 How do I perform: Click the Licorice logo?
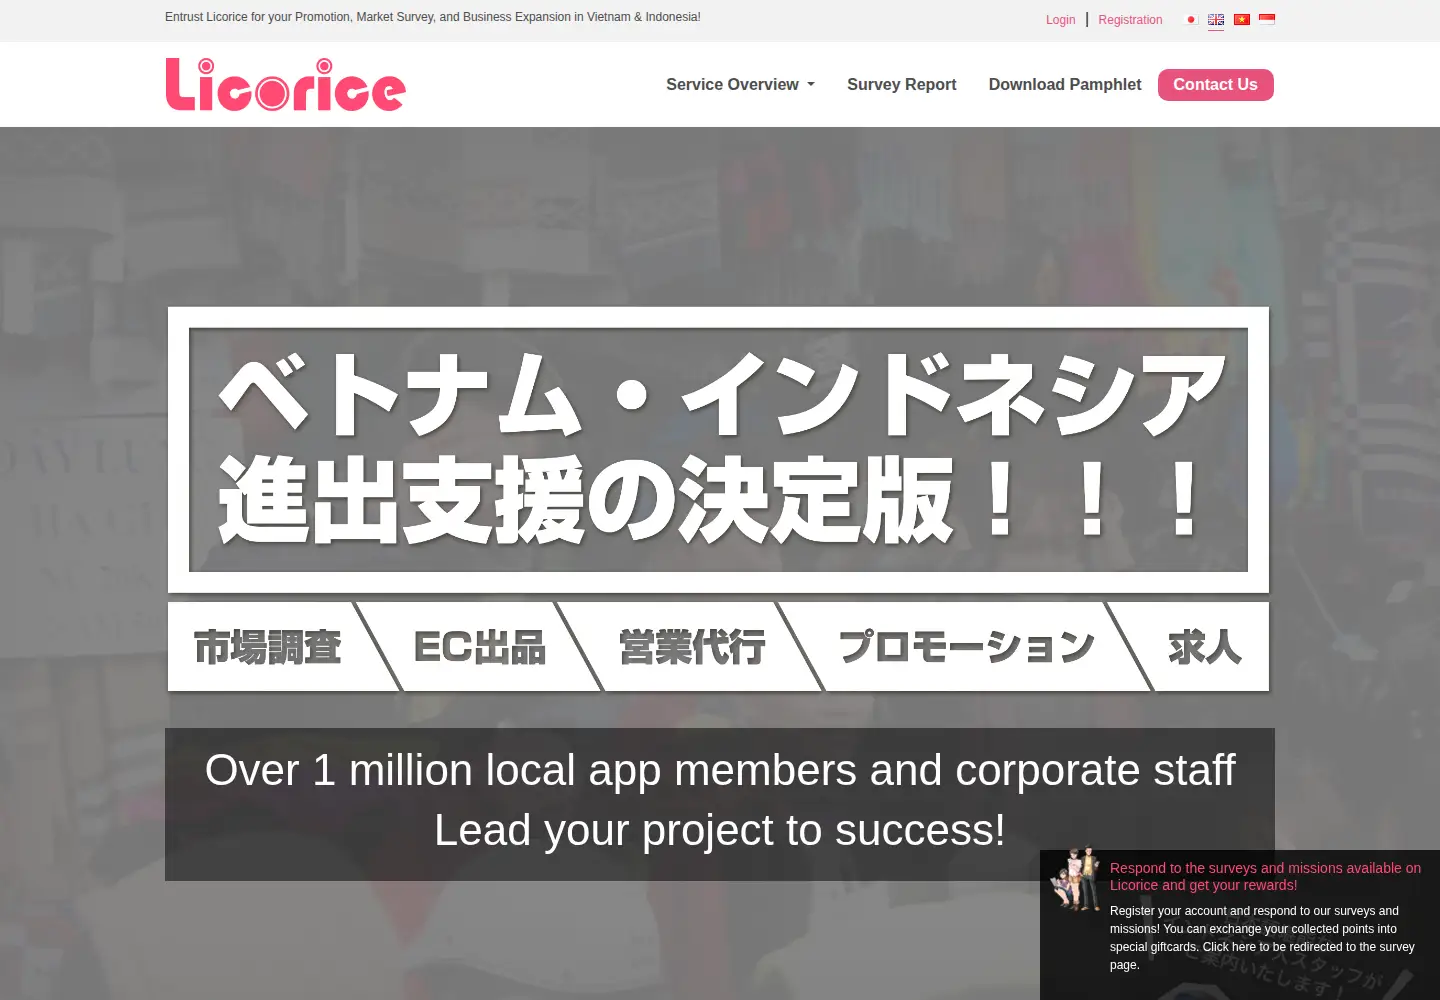pos(285,85)
